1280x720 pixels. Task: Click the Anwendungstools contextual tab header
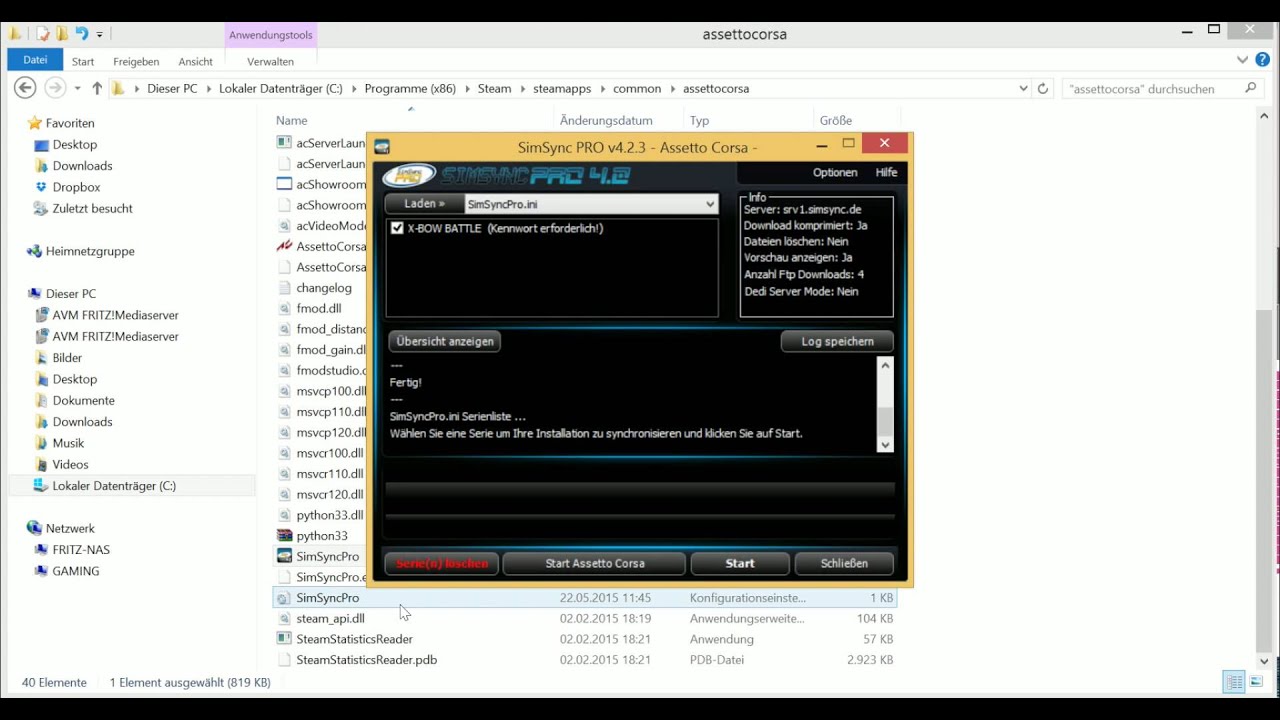[270, 35]
